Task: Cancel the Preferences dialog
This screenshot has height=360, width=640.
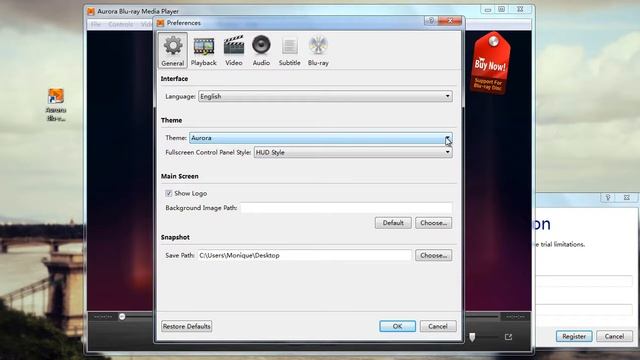Action: pos(438,326)
